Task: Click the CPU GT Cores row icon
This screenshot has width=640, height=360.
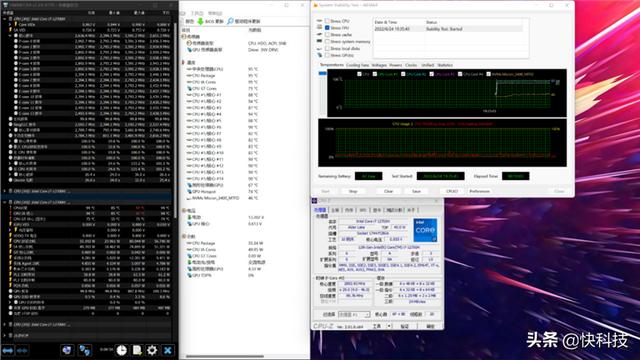Action: click(x=189, y=88)
